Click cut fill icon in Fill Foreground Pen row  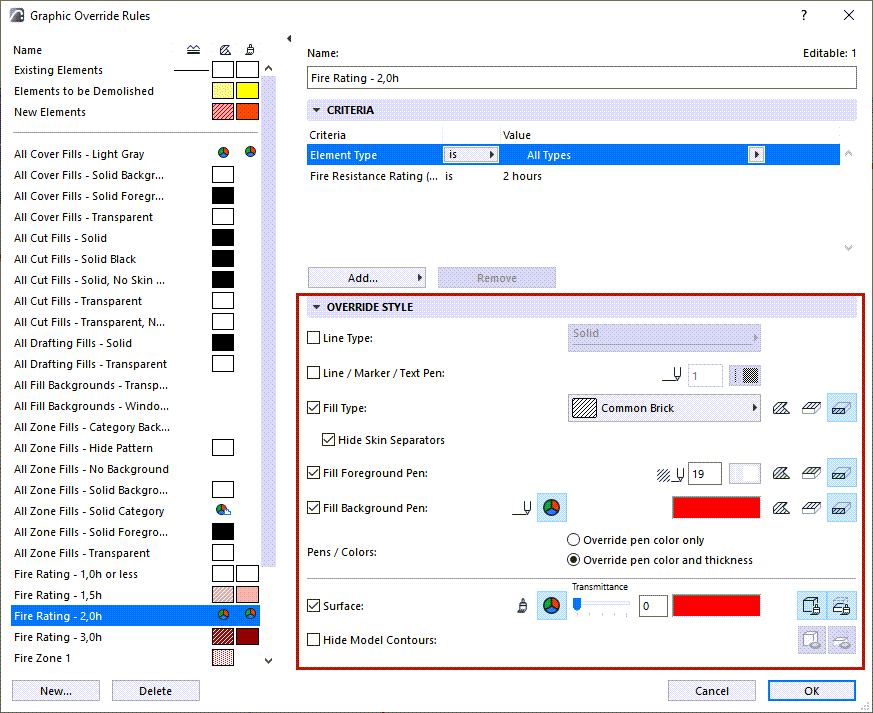pos(781,473)
